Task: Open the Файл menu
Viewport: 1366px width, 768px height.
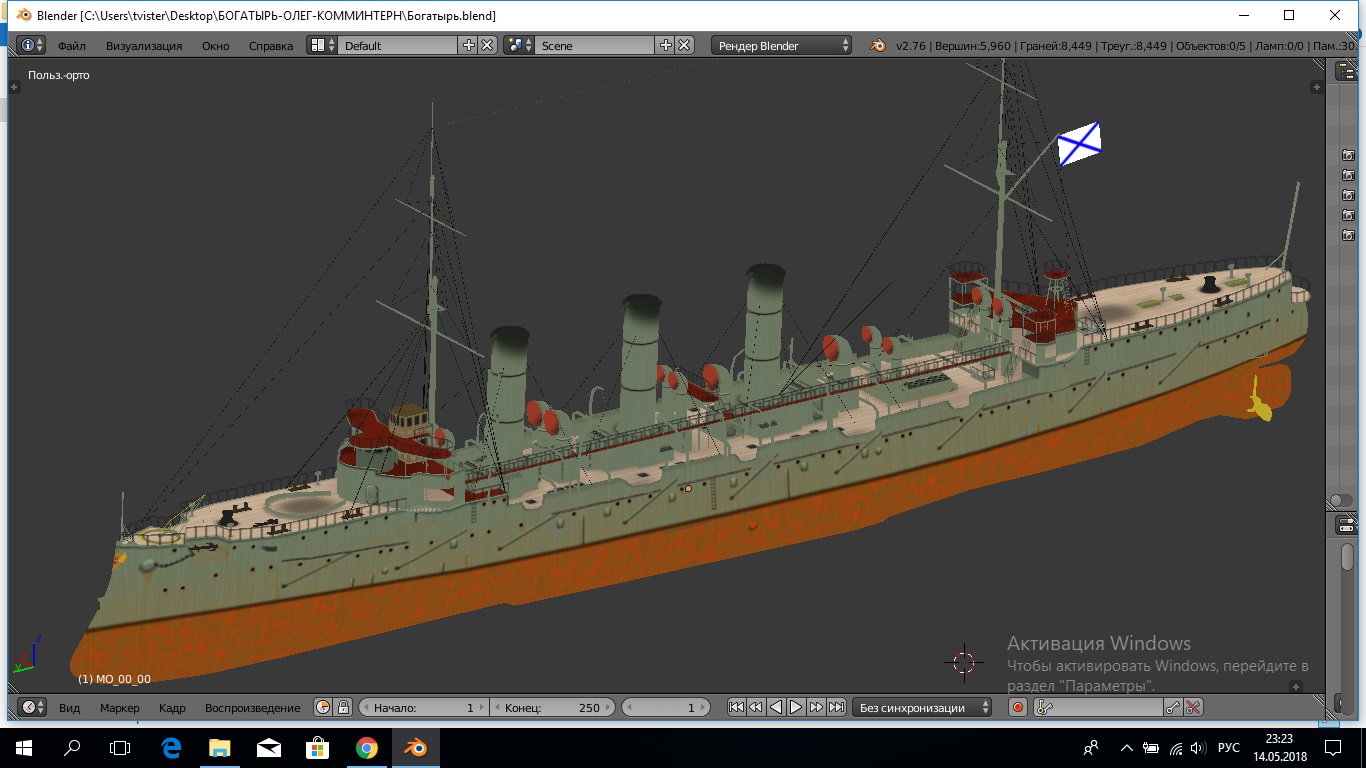Action: click(71, 46)
